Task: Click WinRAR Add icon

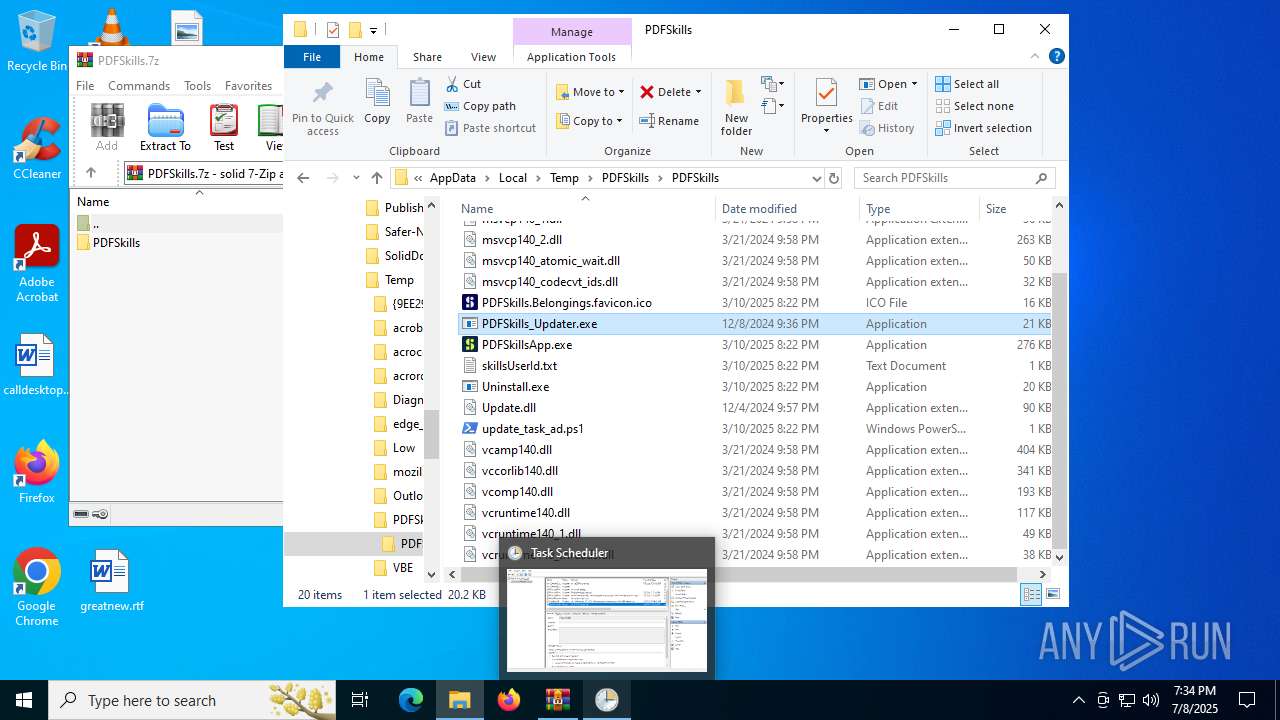Action: coord(107,128)
